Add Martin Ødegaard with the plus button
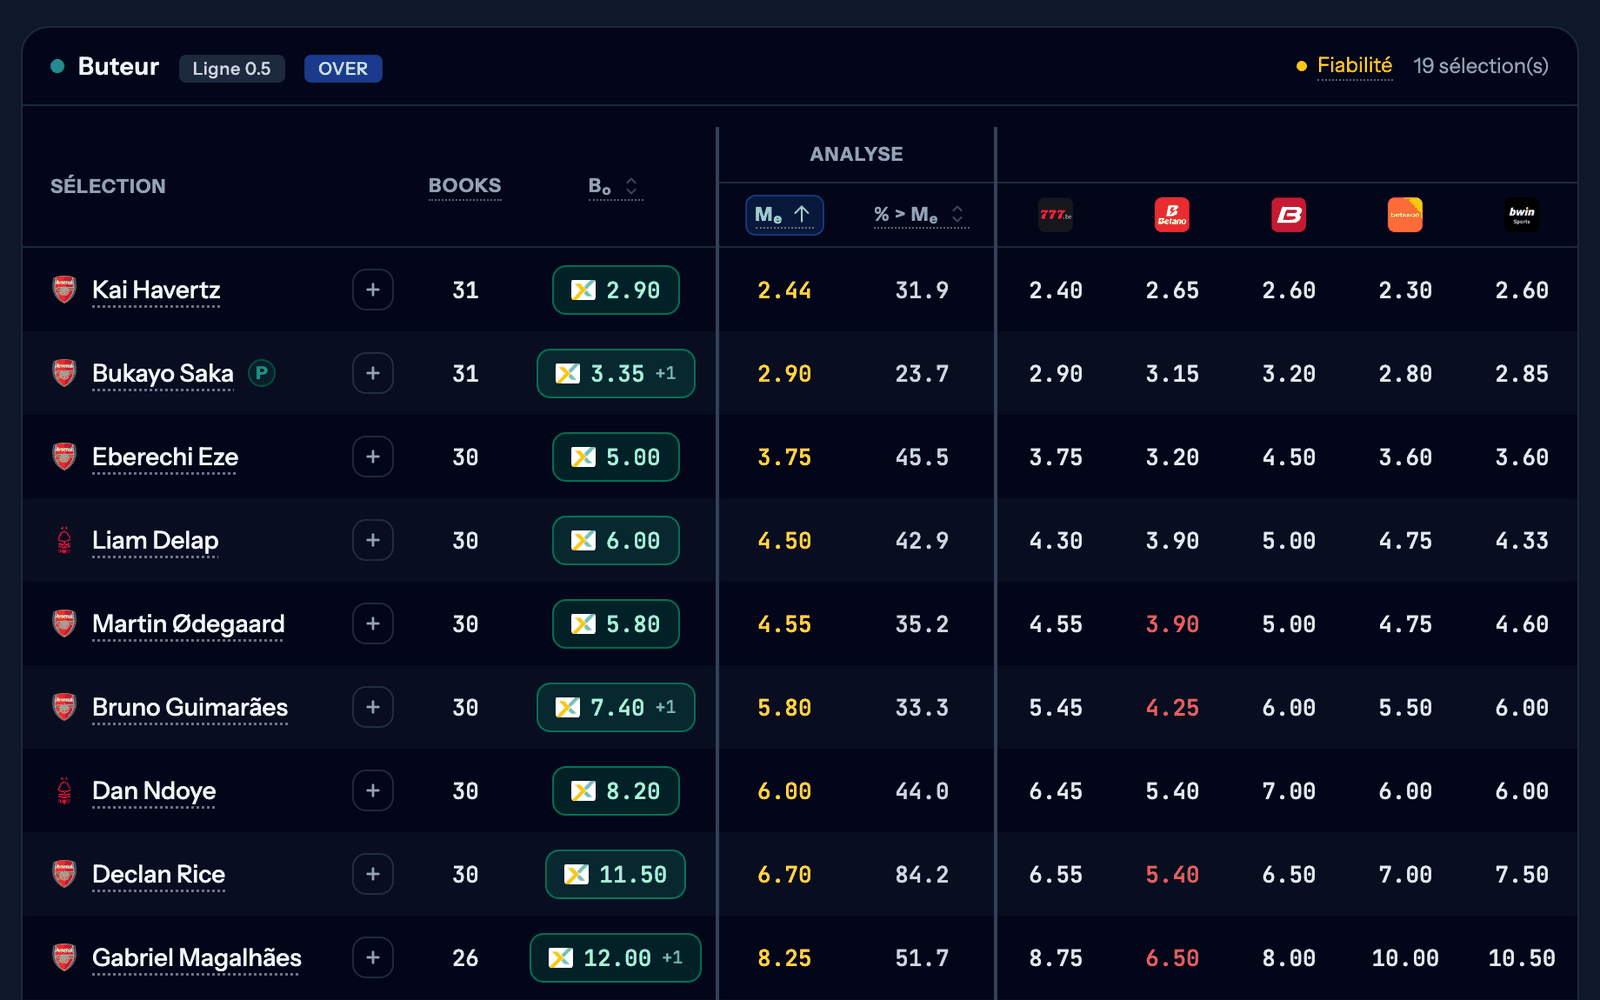 point(373,624)
